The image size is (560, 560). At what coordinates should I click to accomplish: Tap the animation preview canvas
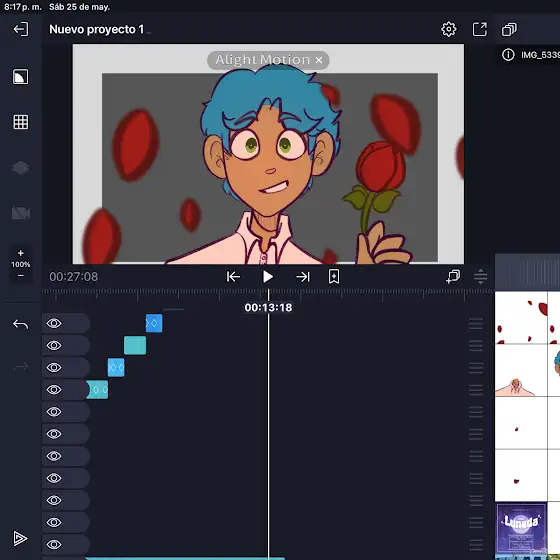268,154
